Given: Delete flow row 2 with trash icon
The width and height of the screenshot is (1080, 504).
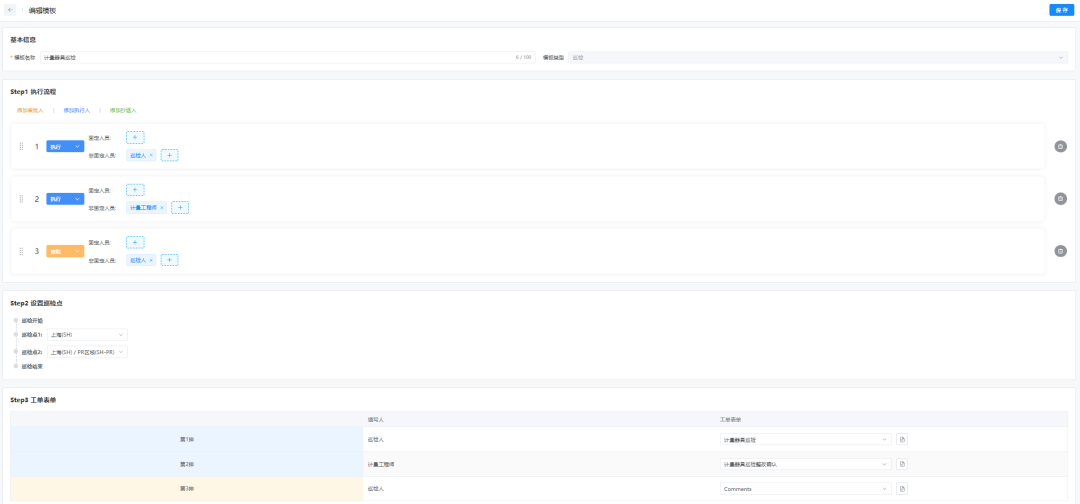Looking at the screenshot, I should pos(1061,198).
